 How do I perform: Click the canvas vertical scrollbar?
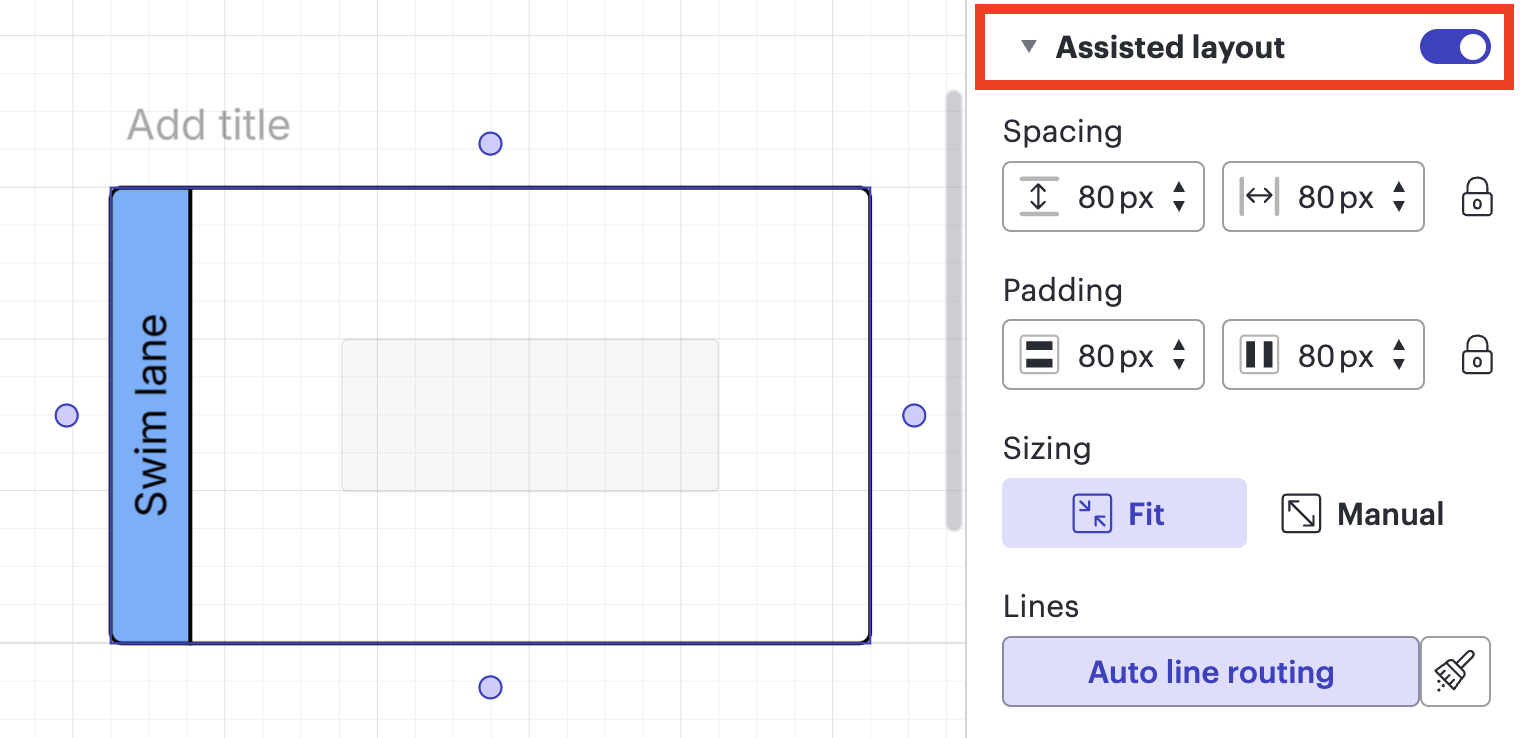click(951, 310)
